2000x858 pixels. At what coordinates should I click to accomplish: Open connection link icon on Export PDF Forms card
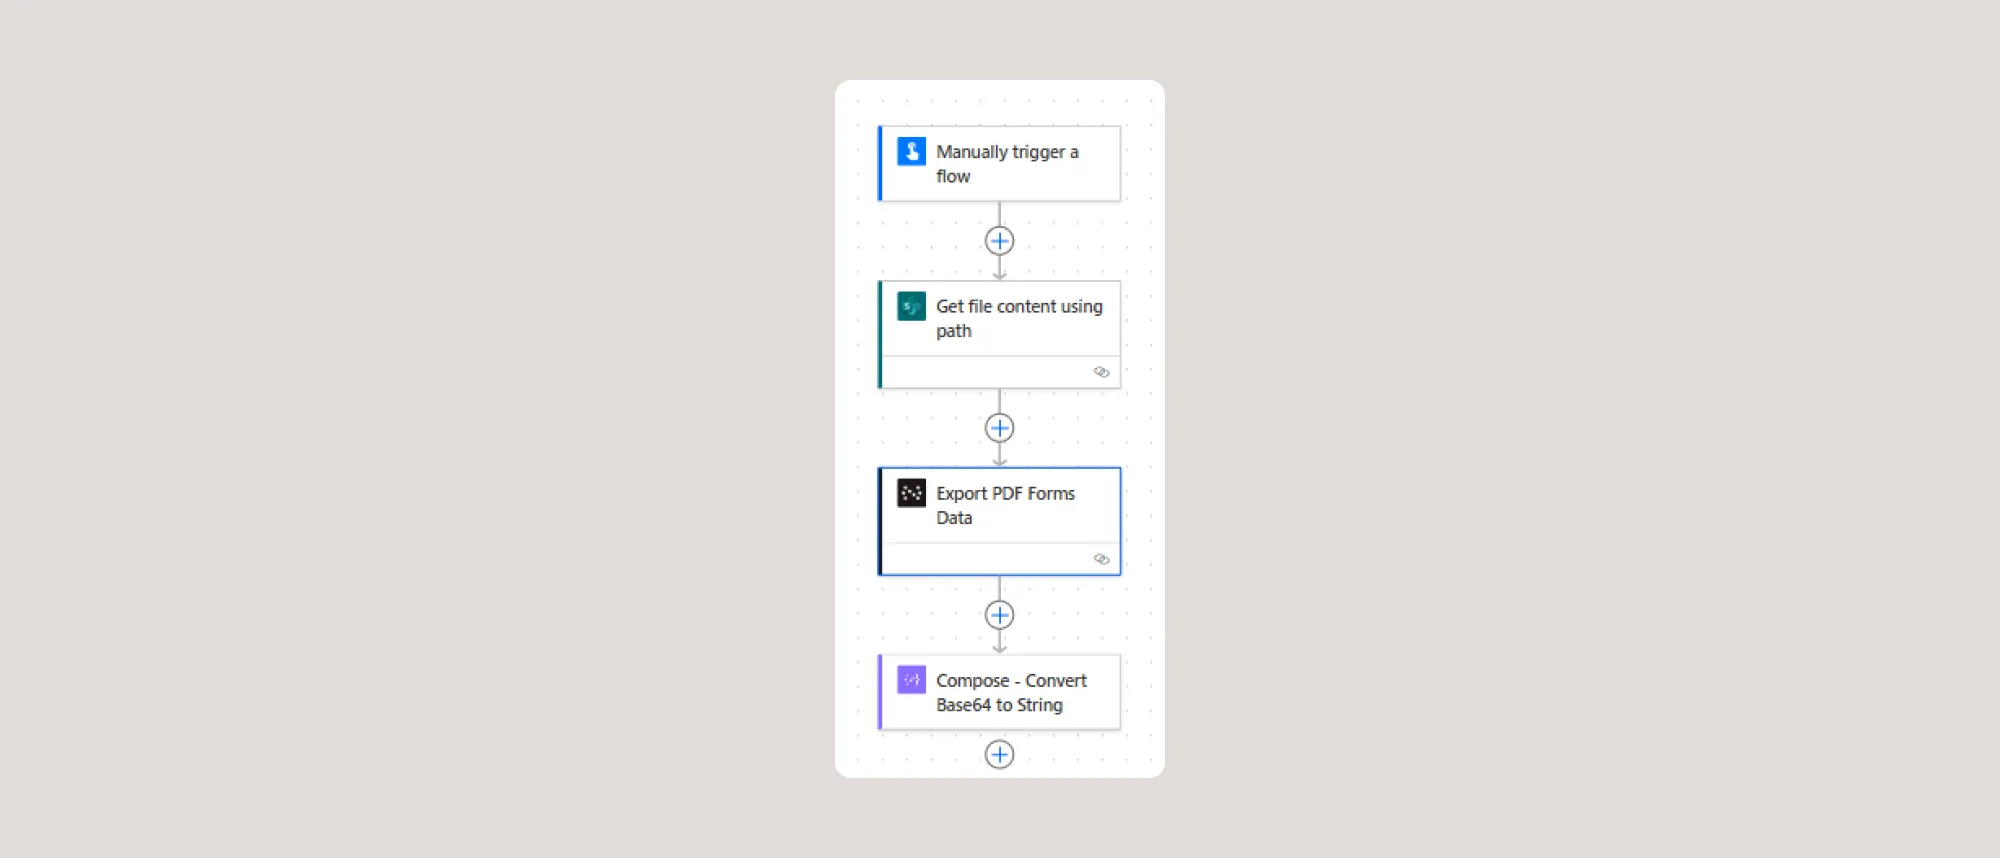click(1101, 559)
